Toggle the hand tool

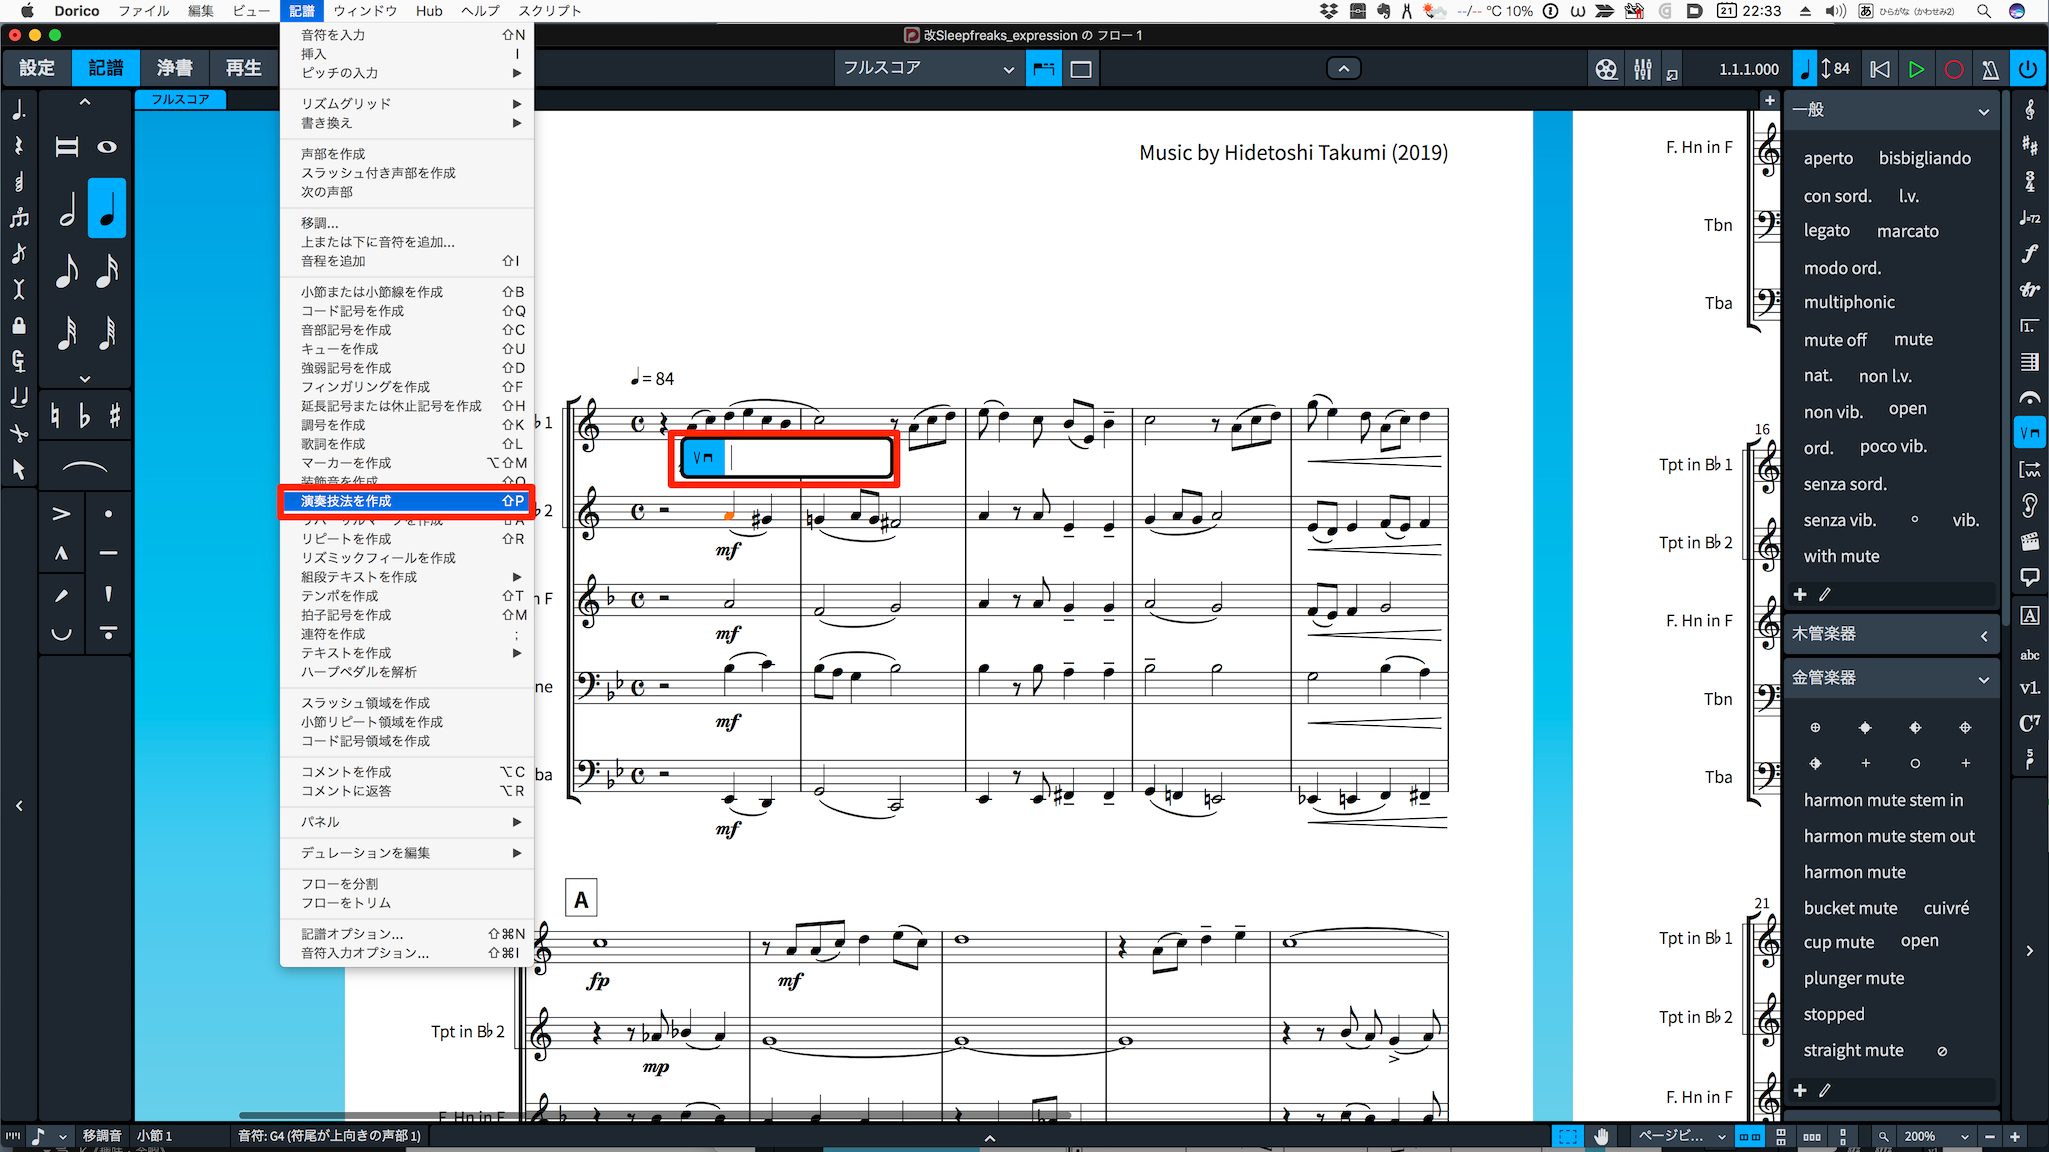point(1601,1136)
